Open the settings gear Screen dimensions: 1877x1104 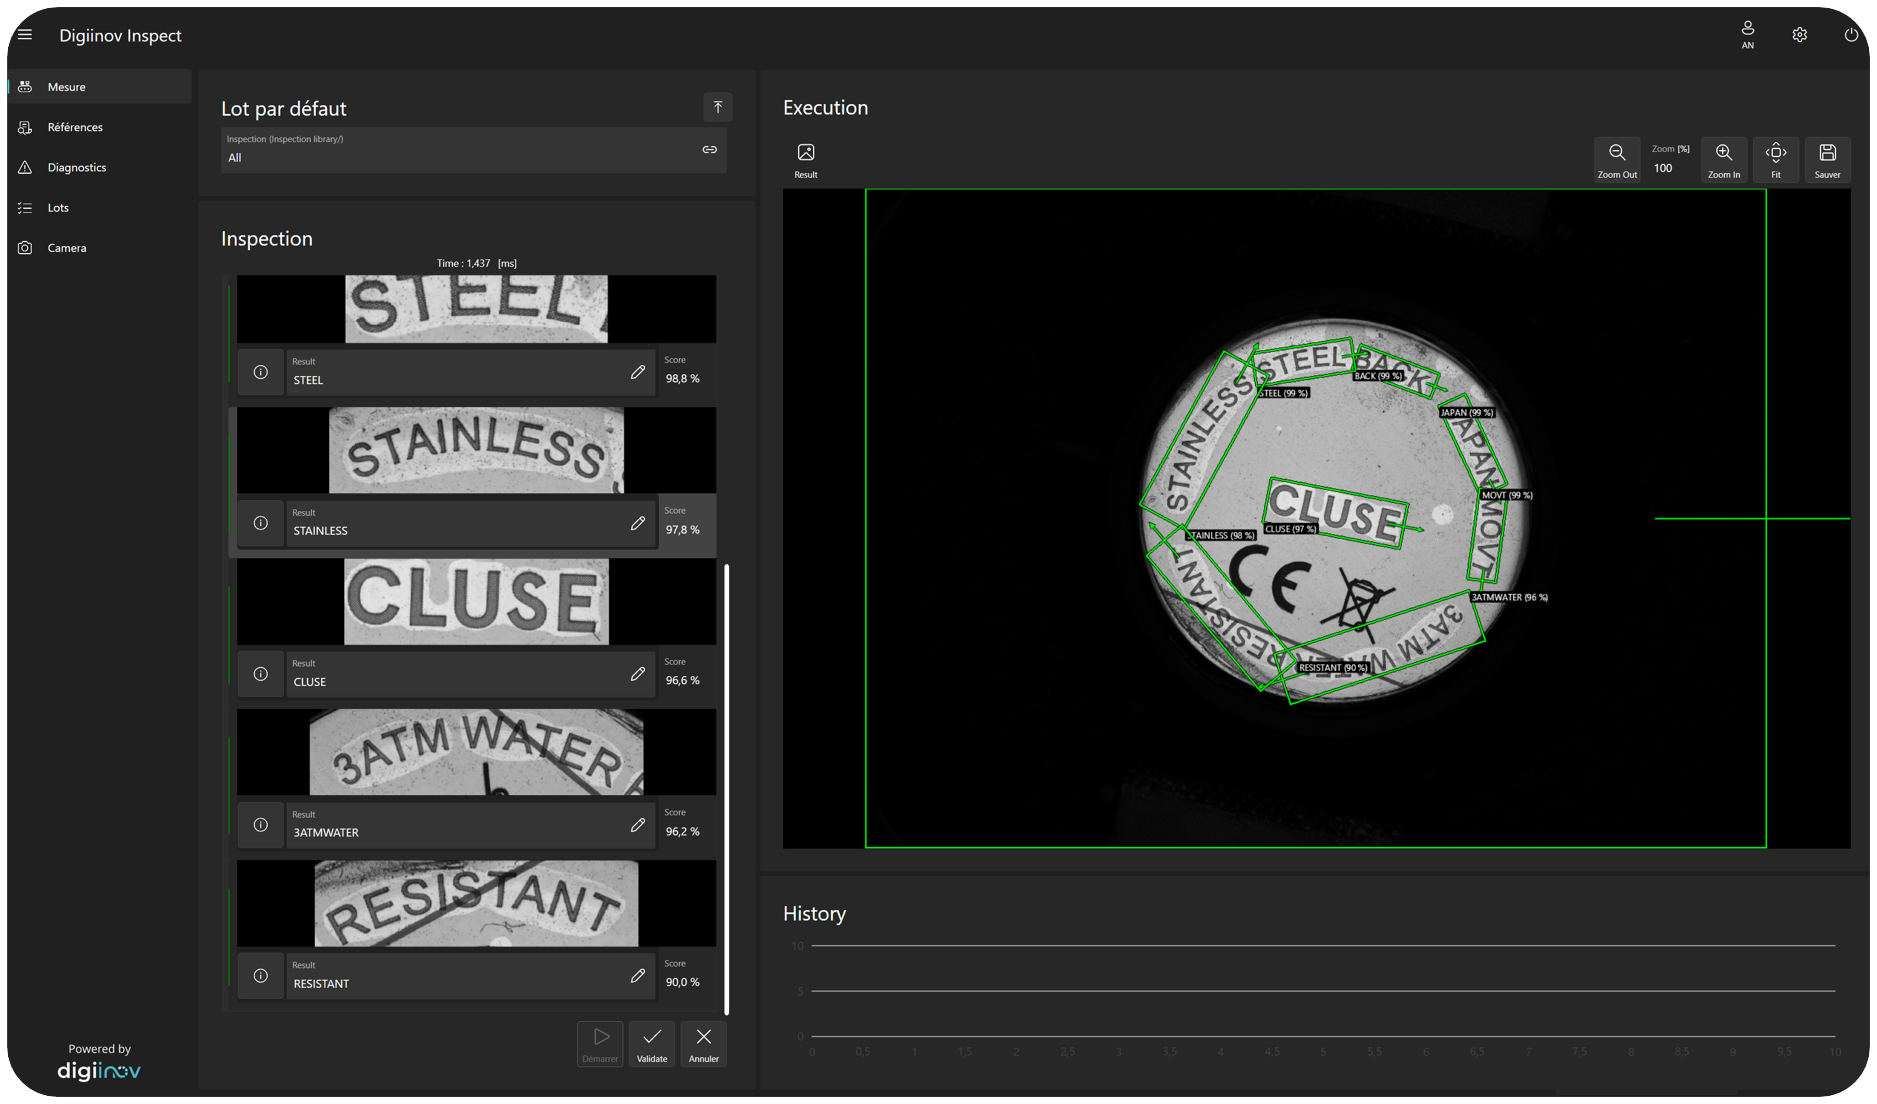click(1799, 35)
